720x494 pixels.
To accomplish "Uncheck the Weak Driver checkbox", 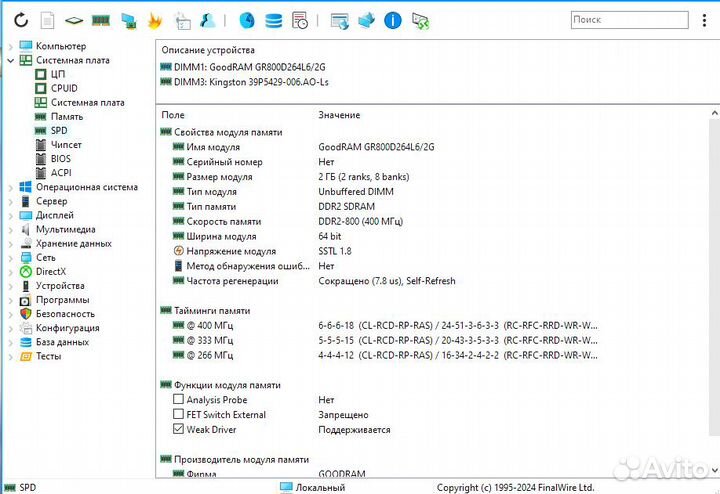I will click(178, 430).
